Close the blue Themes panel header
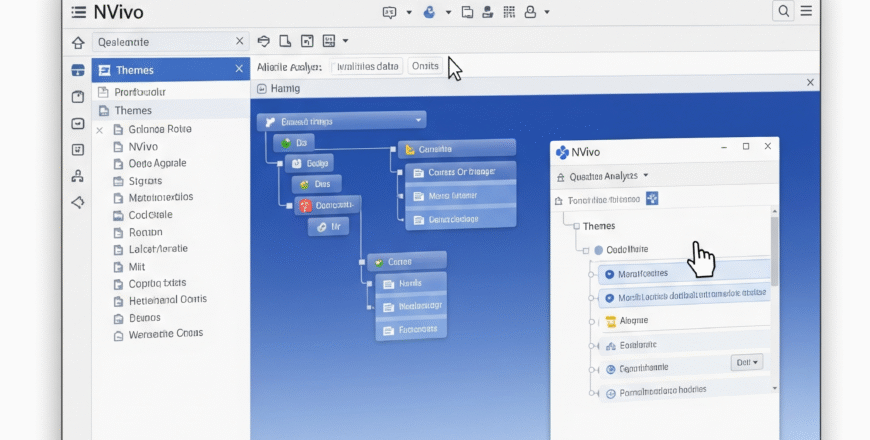This screenshot has height=440, width=870. pos(239,69)
